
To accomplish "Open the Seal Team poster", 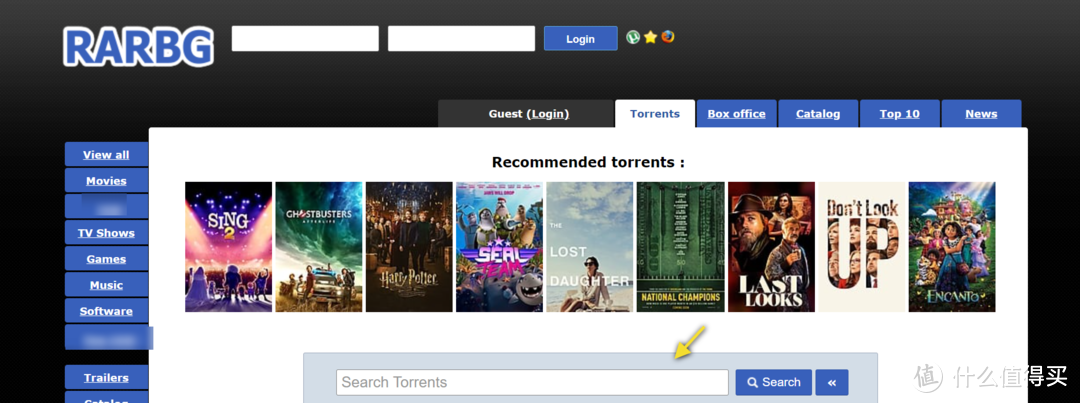I will [x=499, y=247].
